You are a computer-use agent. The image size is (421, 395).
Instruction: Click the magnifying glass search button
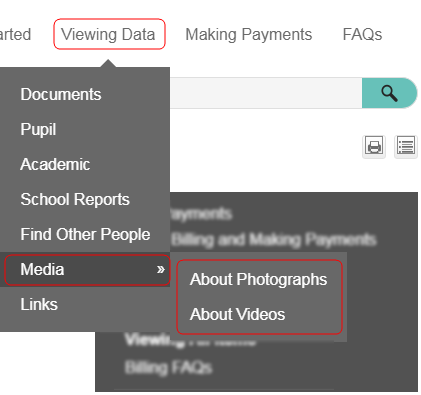[389, 93]
